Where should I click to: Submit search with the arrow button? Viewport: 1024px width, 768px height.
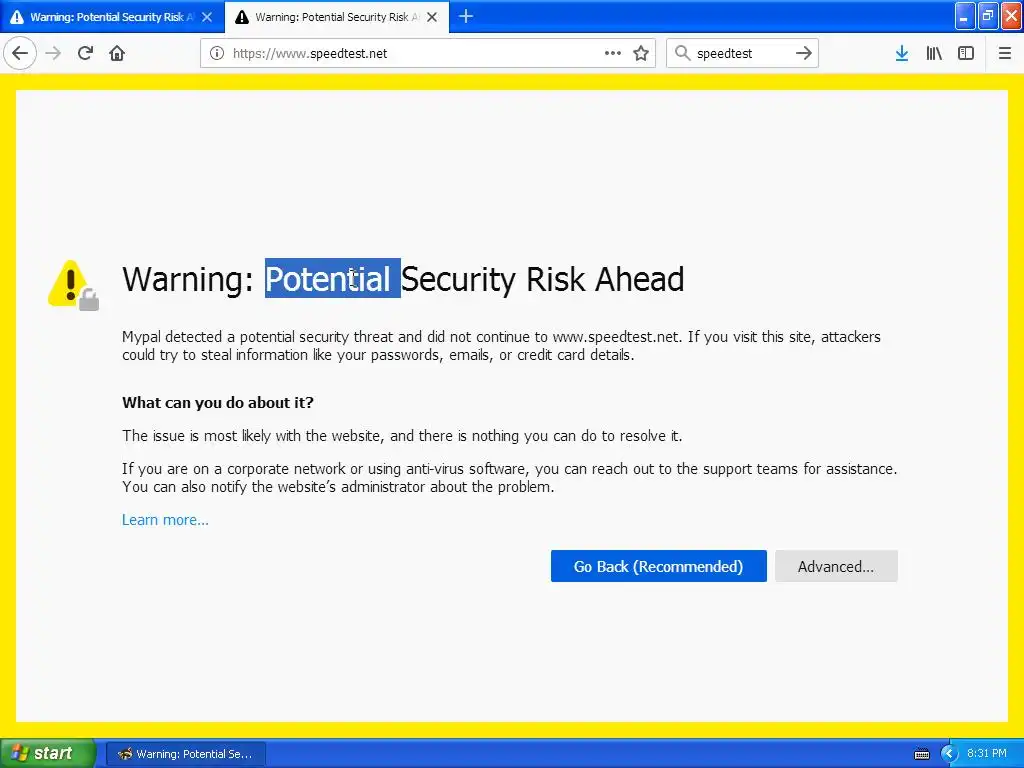804,53
